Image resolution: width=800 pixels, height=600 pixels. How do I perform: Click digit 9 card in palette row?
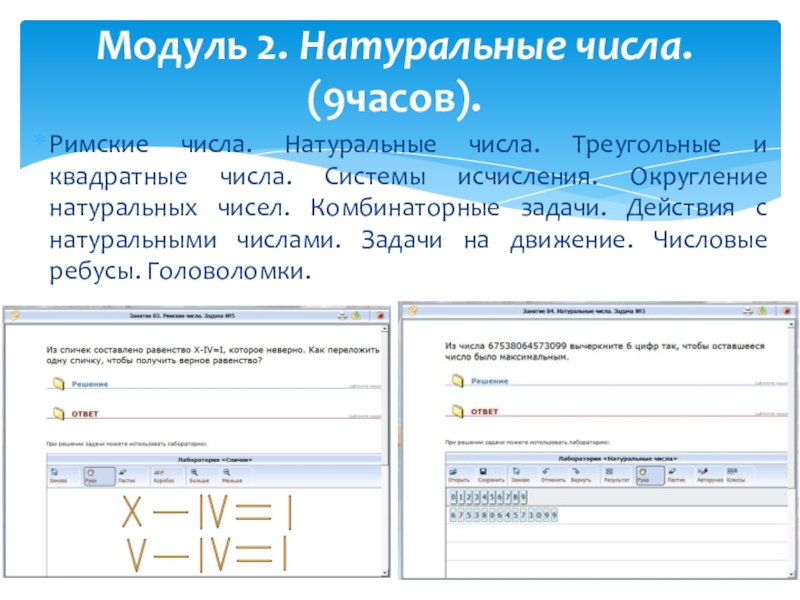522,496
